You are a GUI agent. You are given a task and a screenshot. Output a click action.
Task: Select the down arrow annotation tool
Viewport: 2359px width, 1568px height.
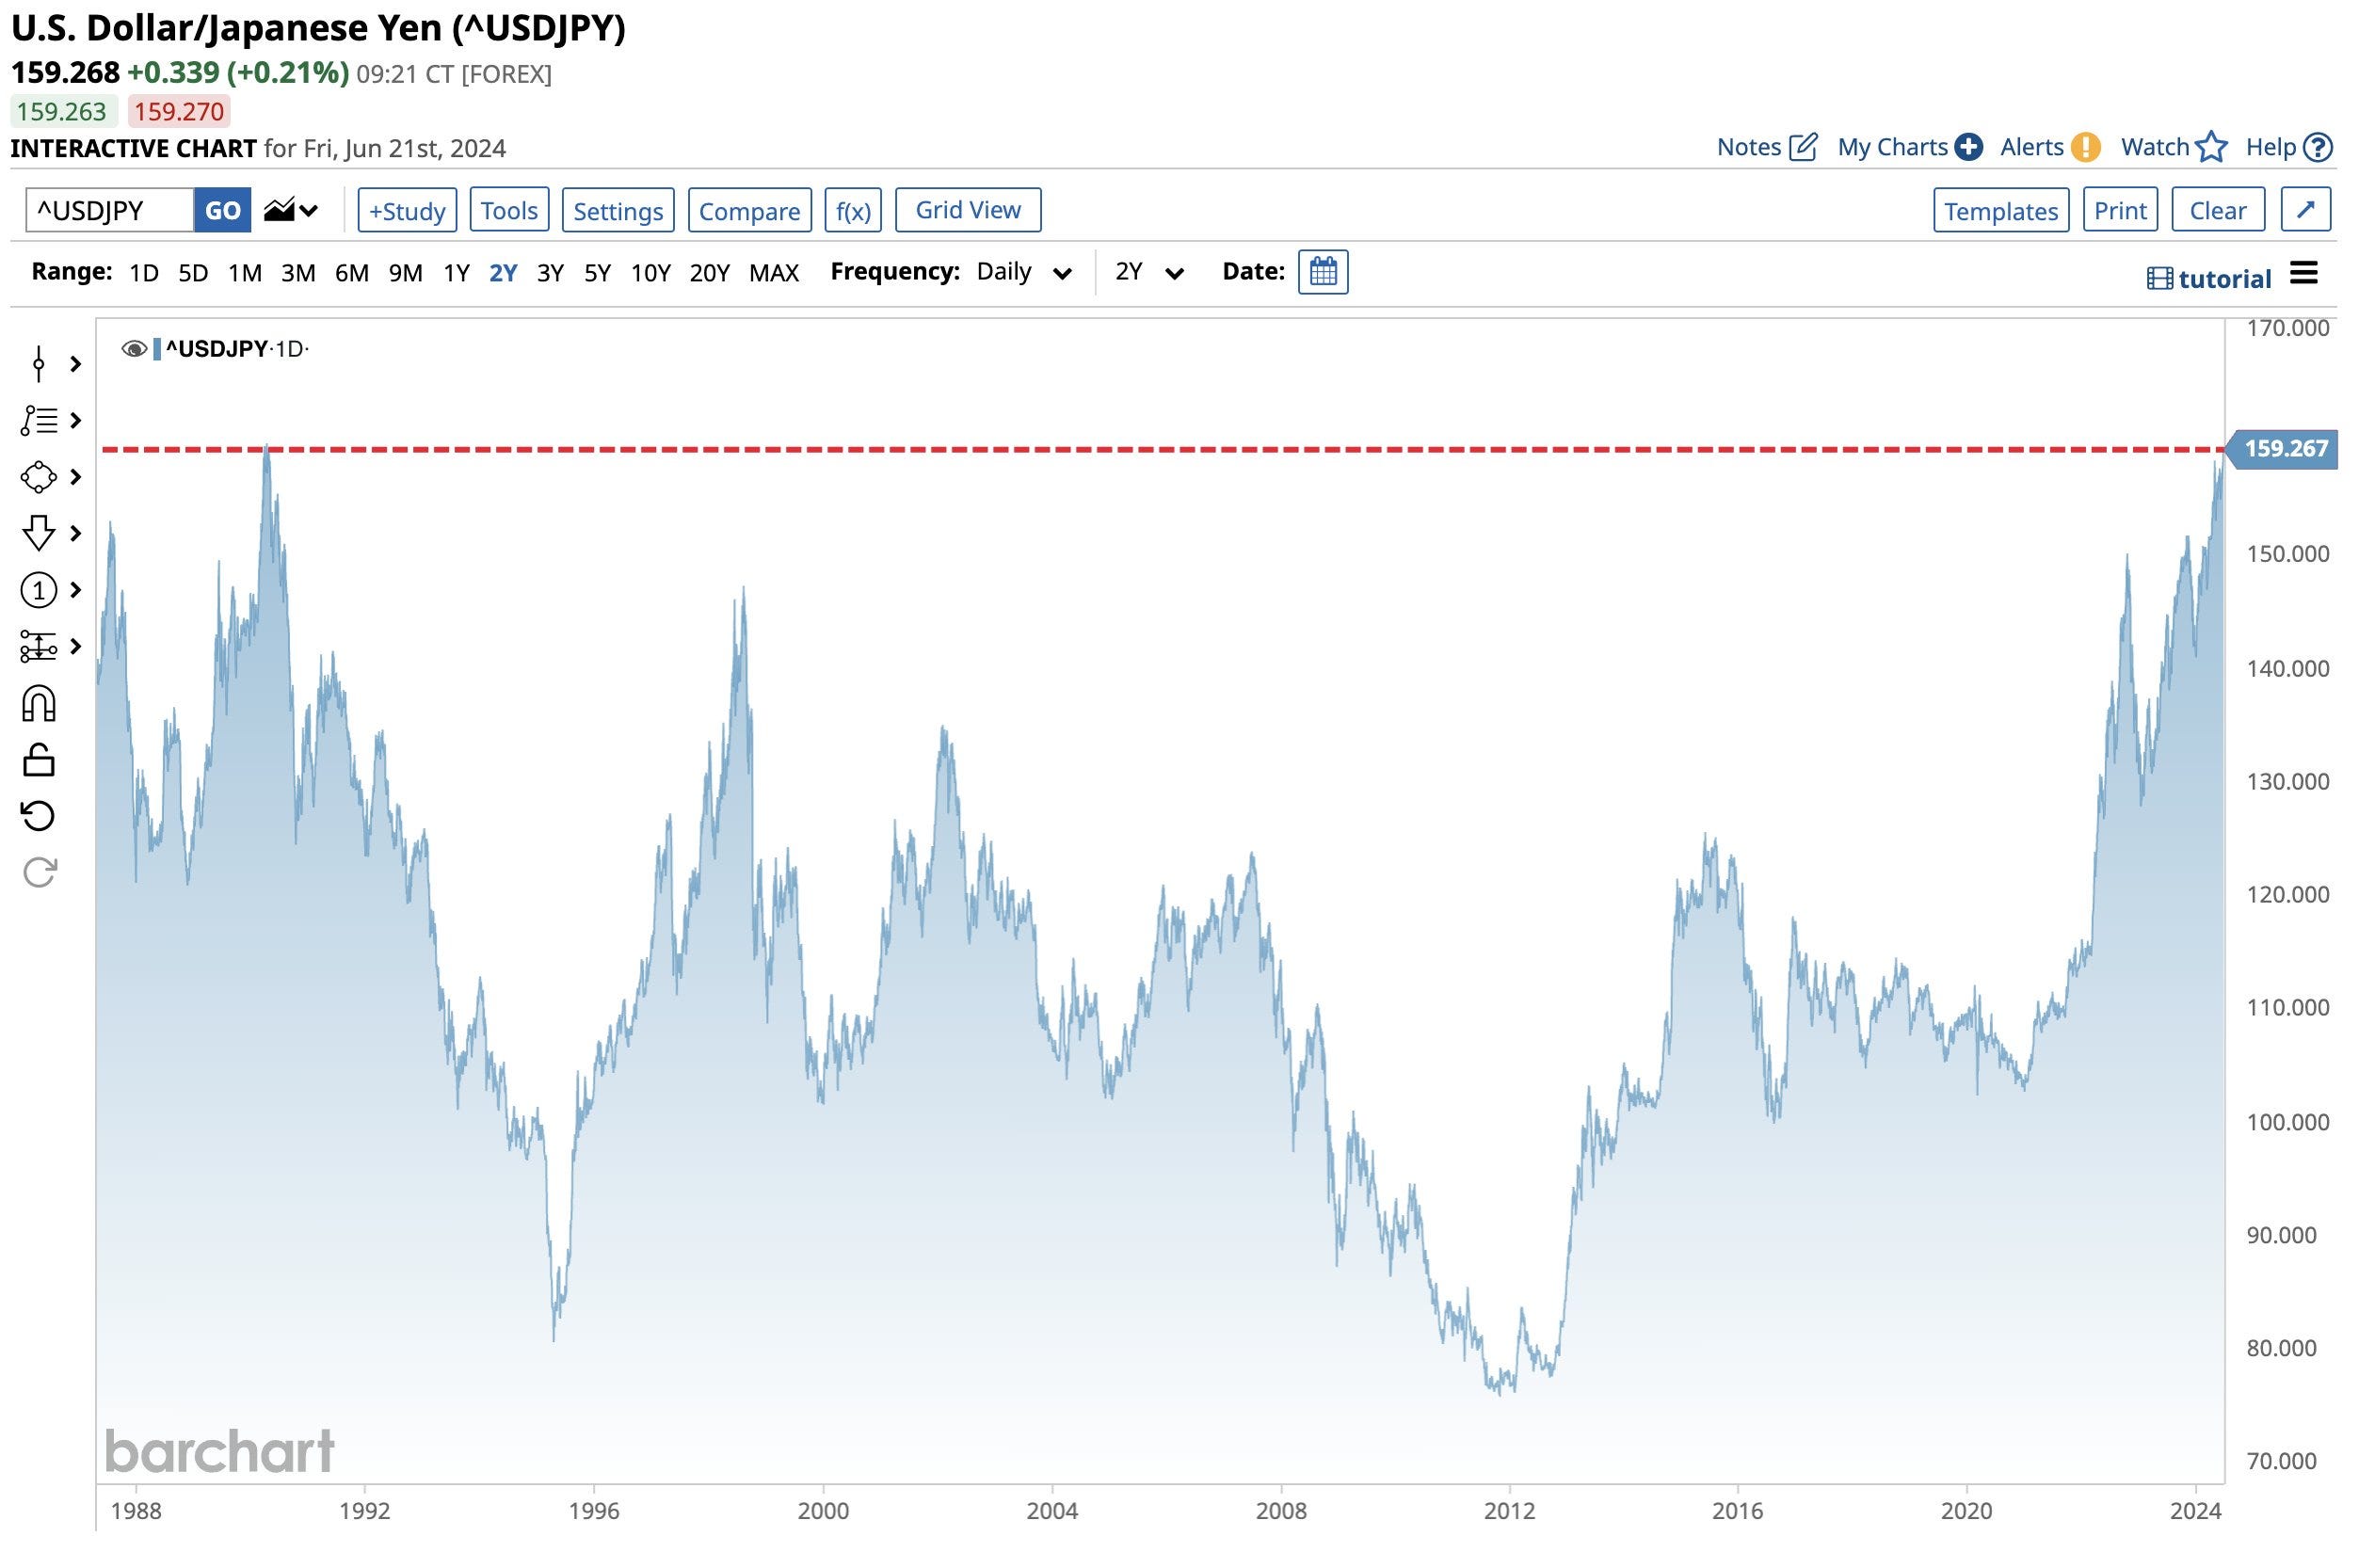[x=38, y=533]
